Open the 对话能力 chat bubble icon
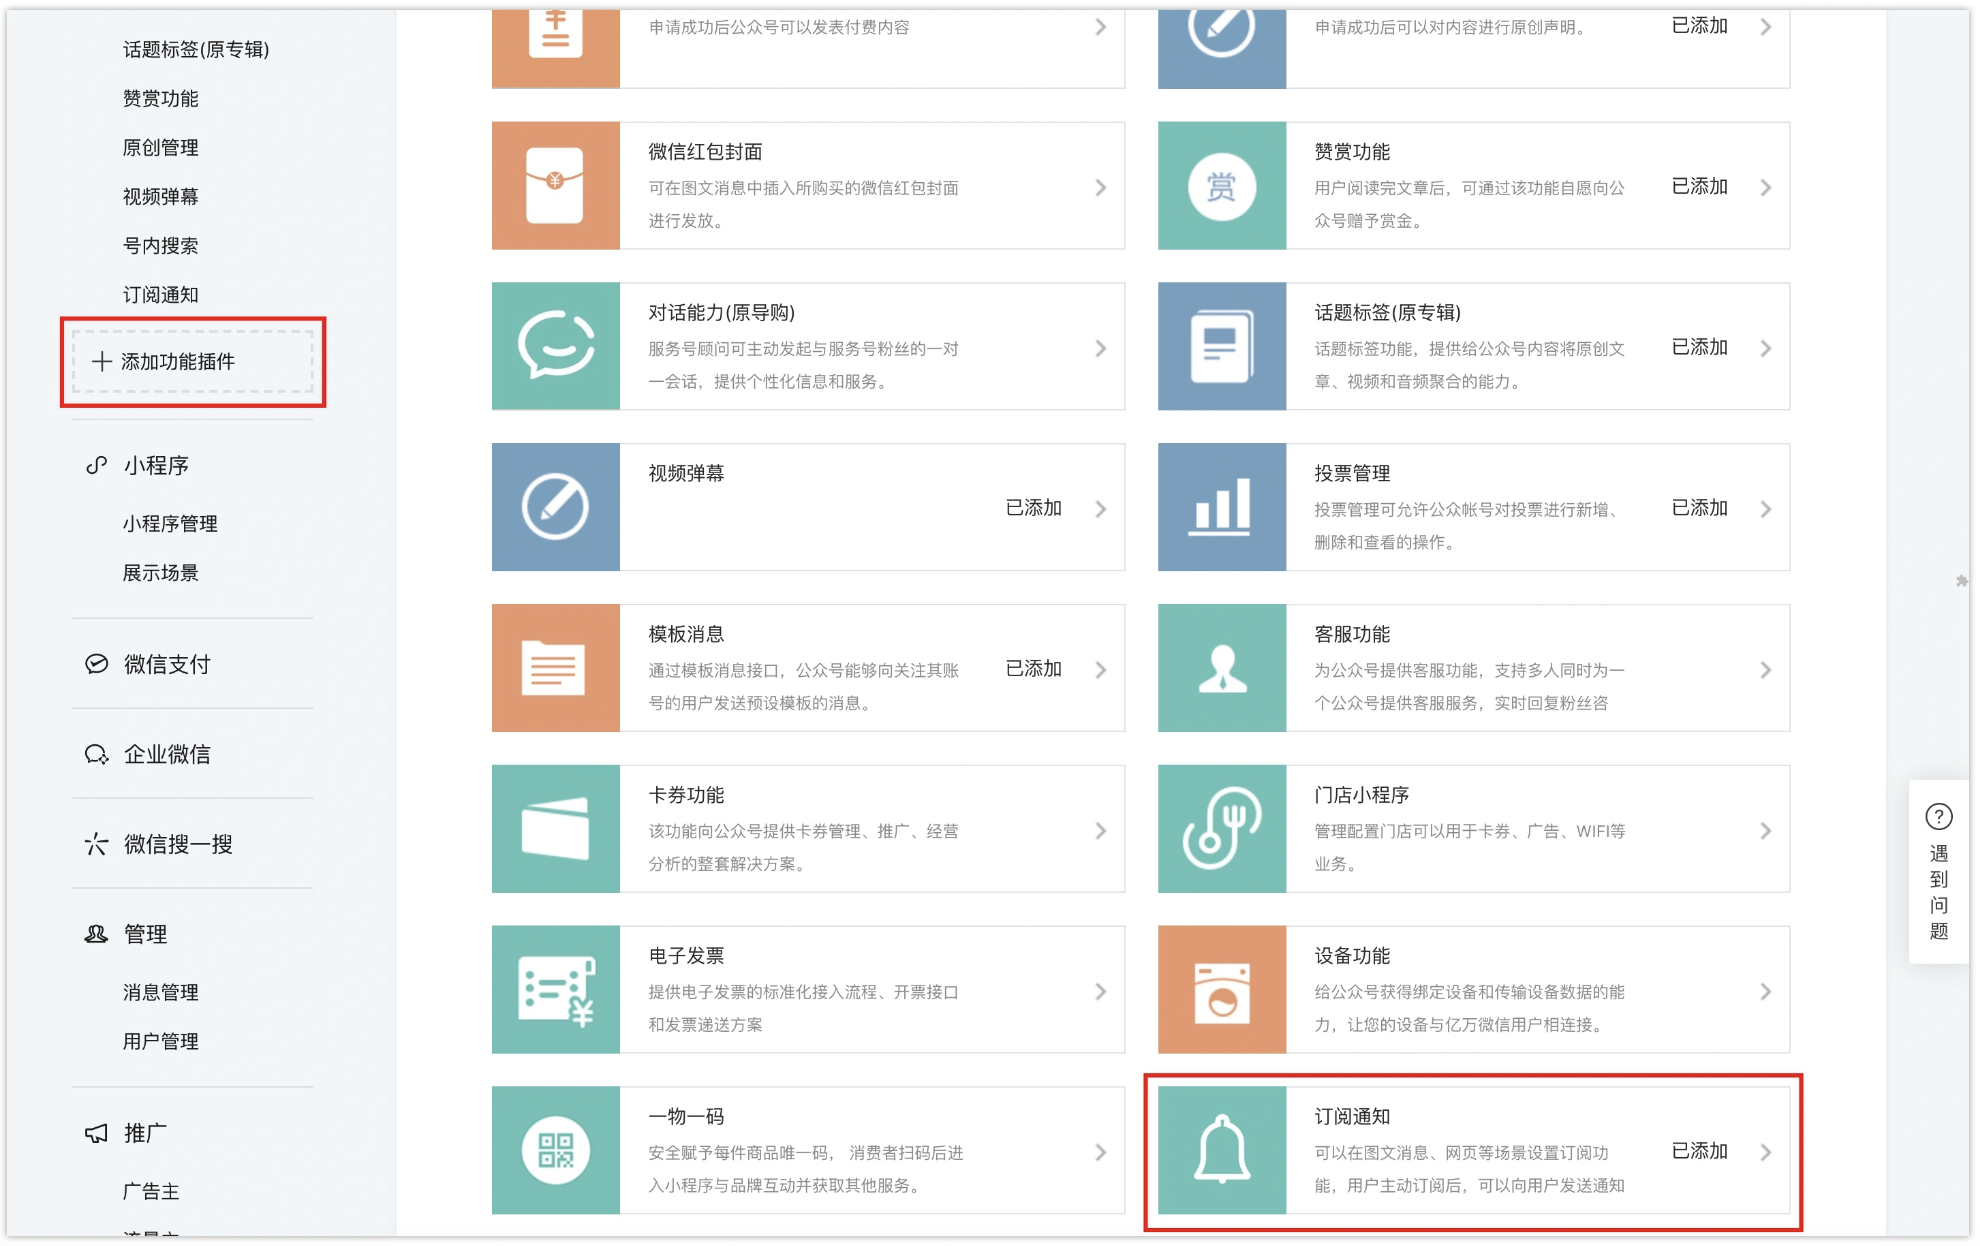Screen dimensions: 1980x1246 pos(555,346)
